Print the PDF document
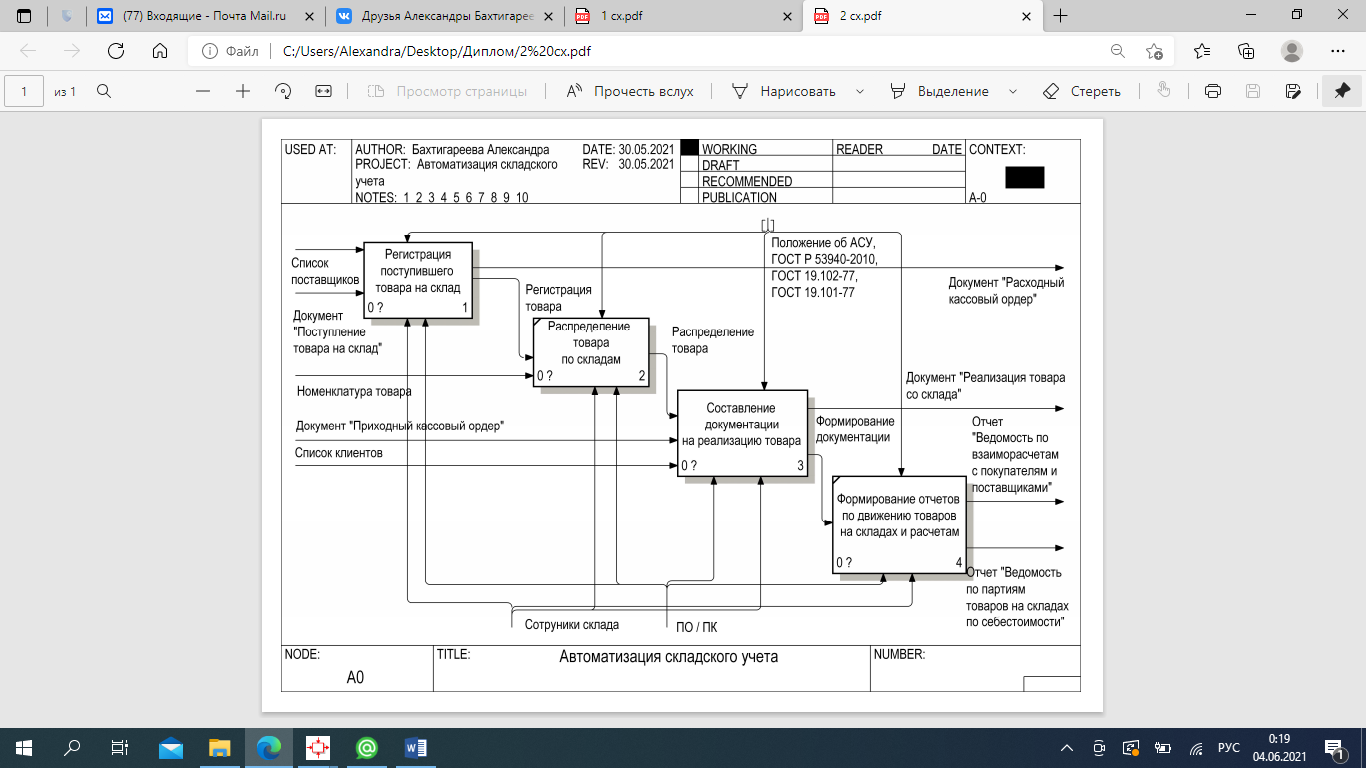The width and height of the screenshot is (1366, 768). [1213, 91]
